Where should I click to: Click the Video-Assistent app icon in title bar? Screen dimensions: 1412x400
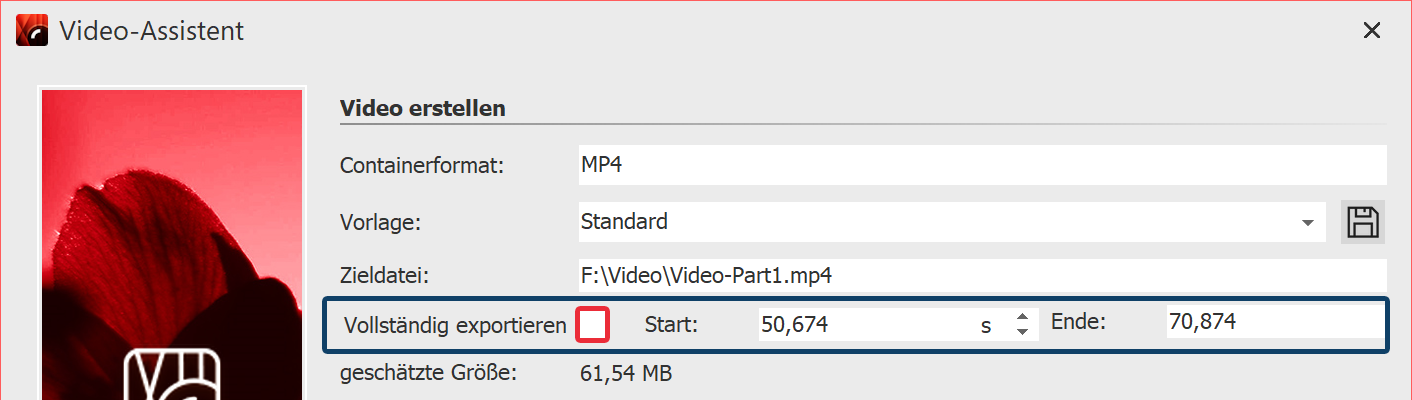[x=33, y=31]
